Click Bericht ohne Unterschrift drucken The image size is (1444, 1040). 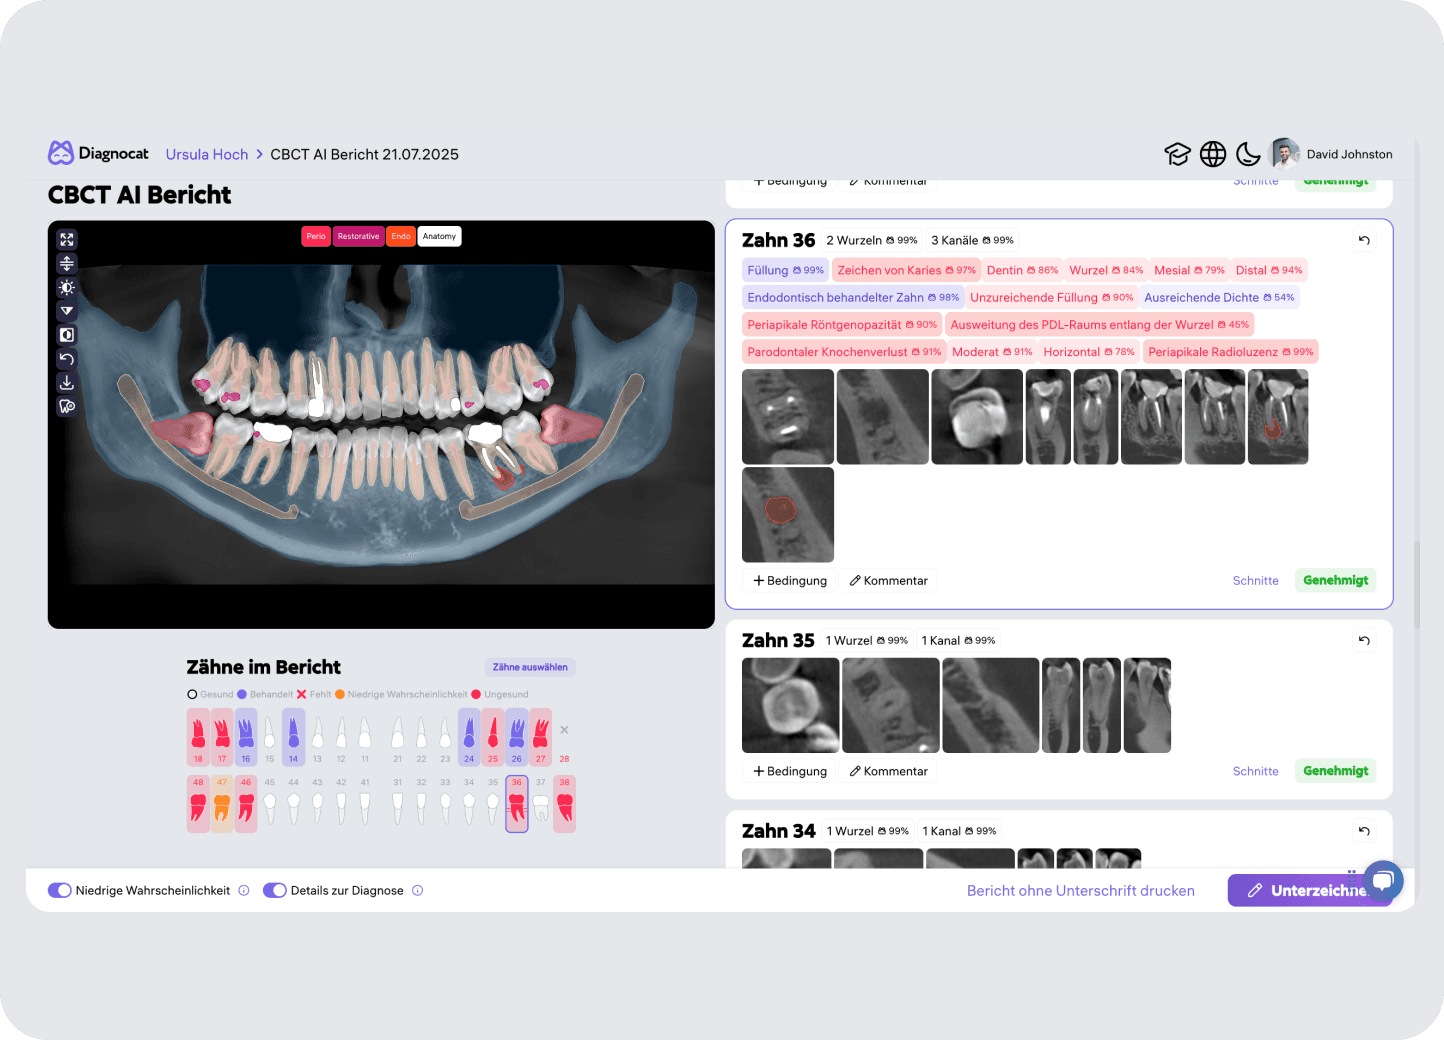1080,890
